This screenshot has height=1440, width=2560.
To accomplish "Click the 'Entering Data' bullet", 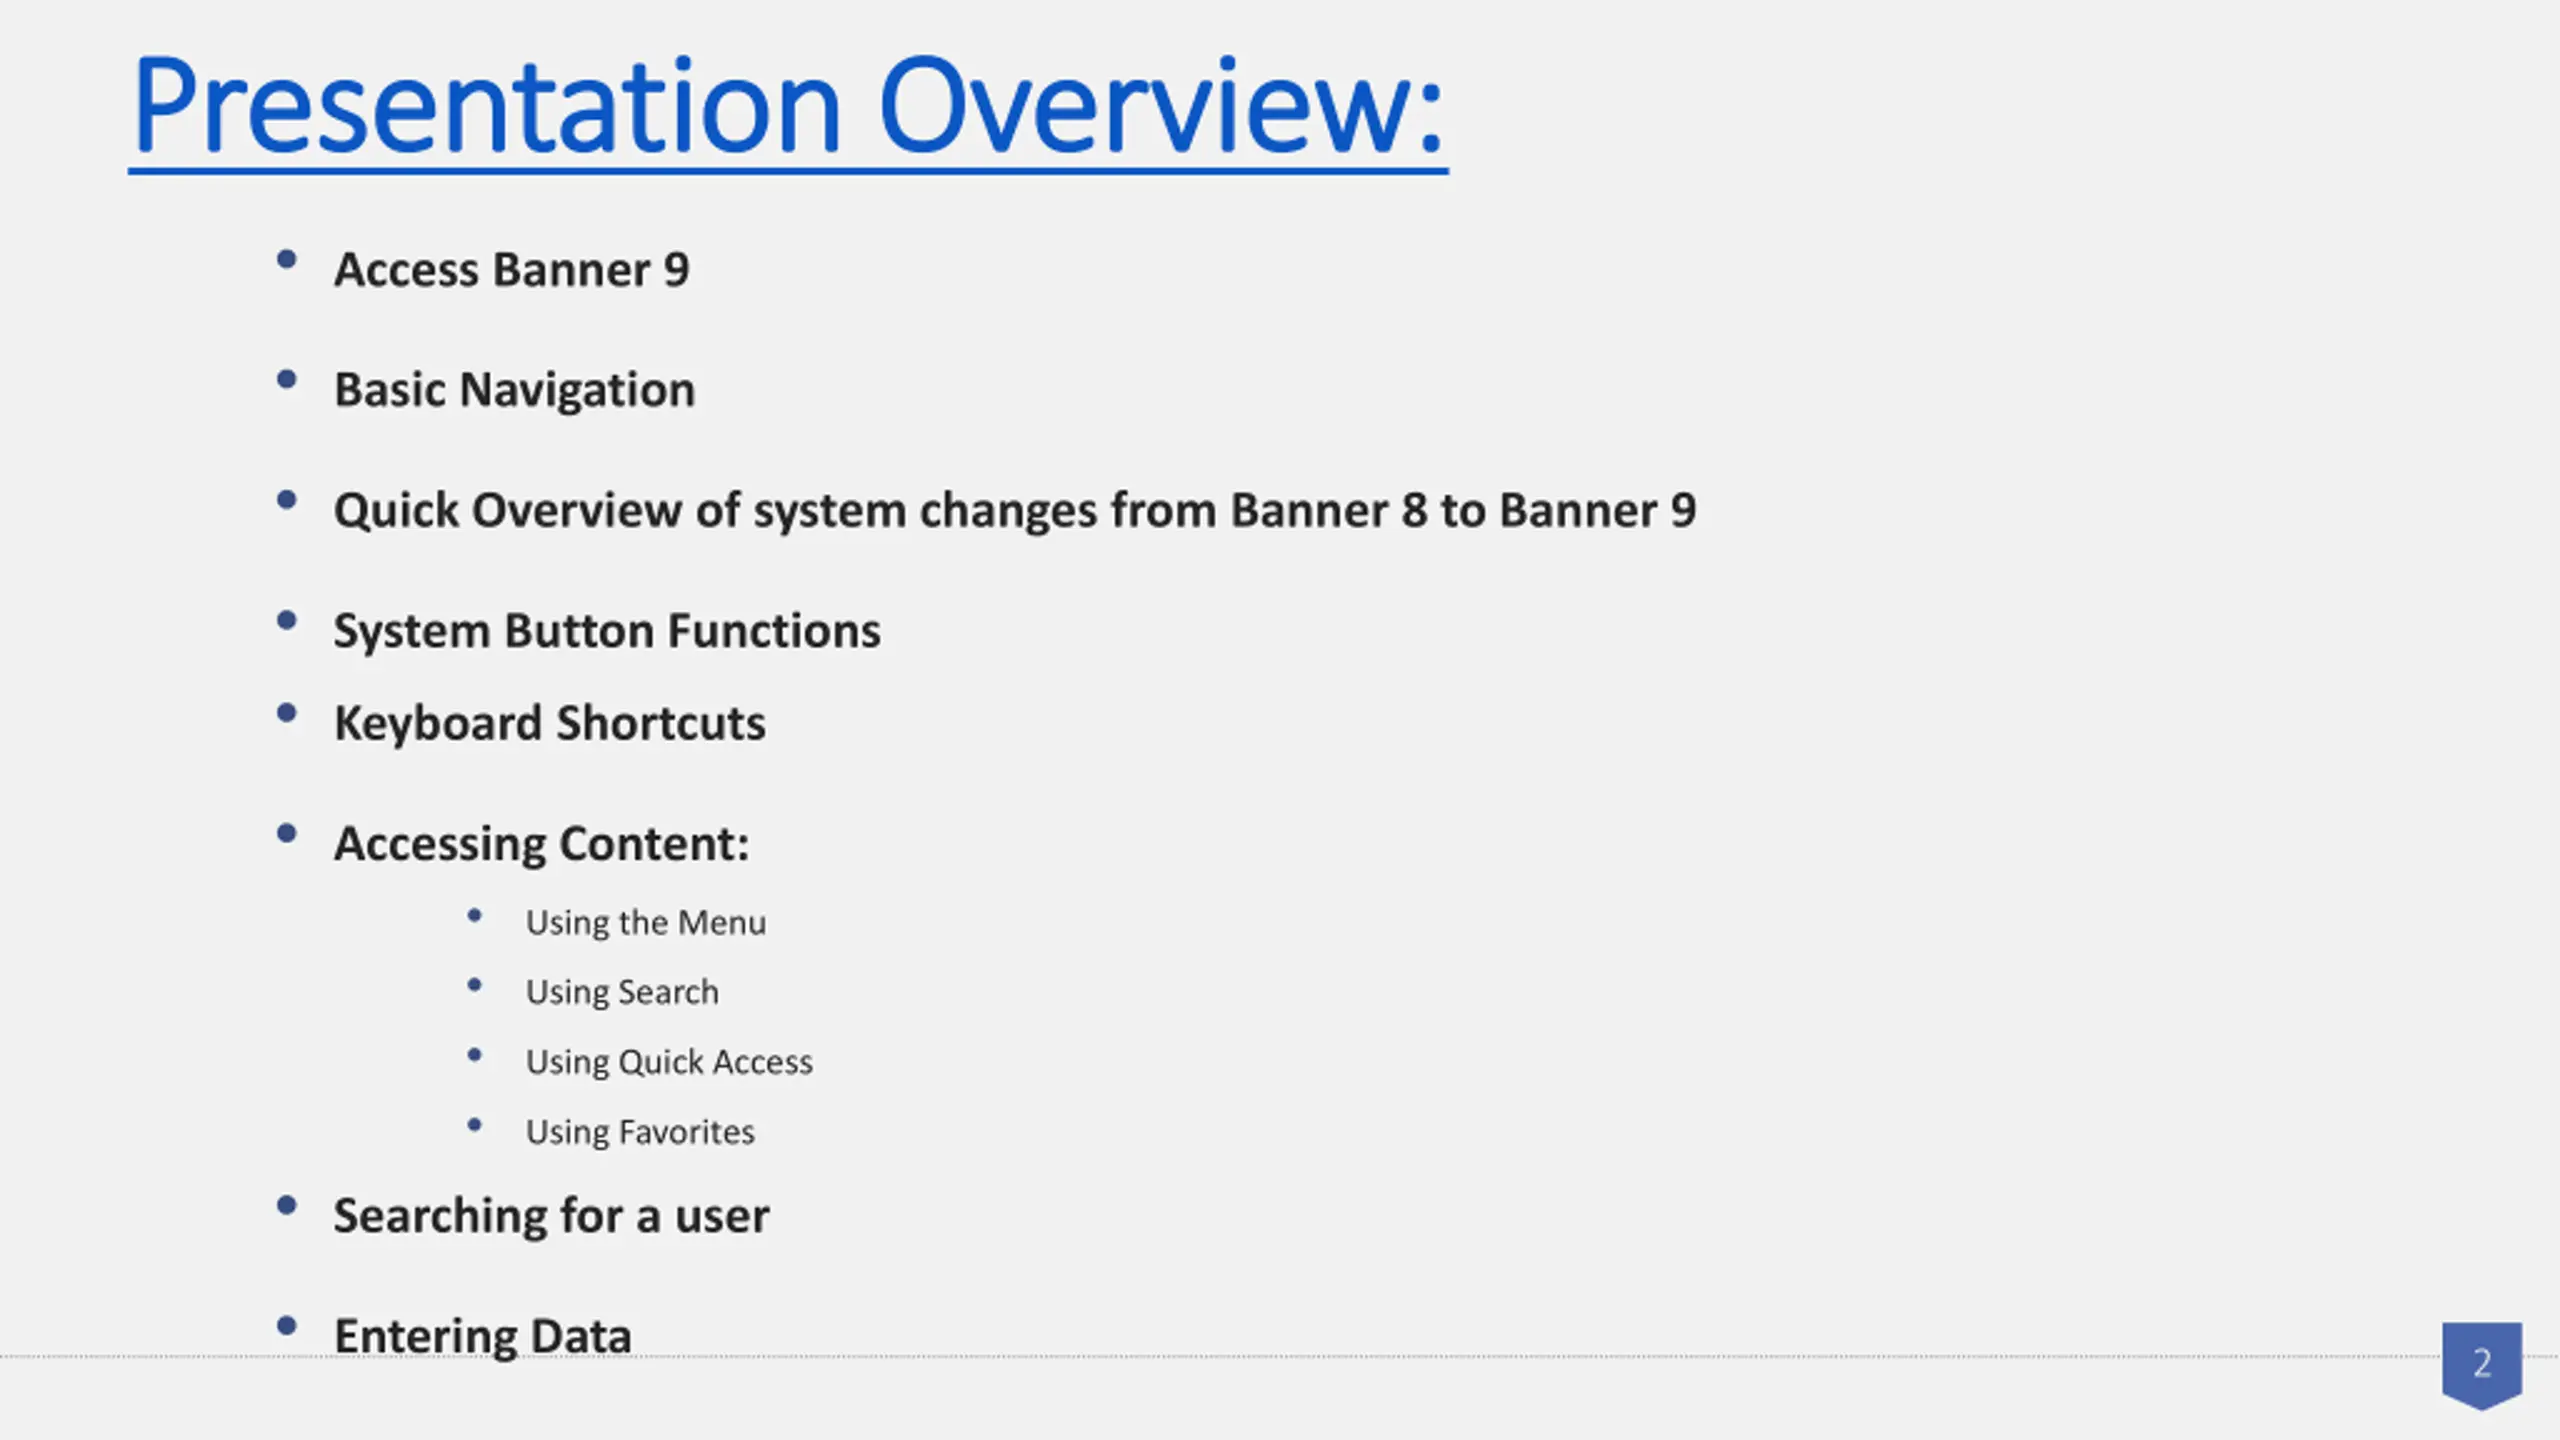I will coord(482,1337).
